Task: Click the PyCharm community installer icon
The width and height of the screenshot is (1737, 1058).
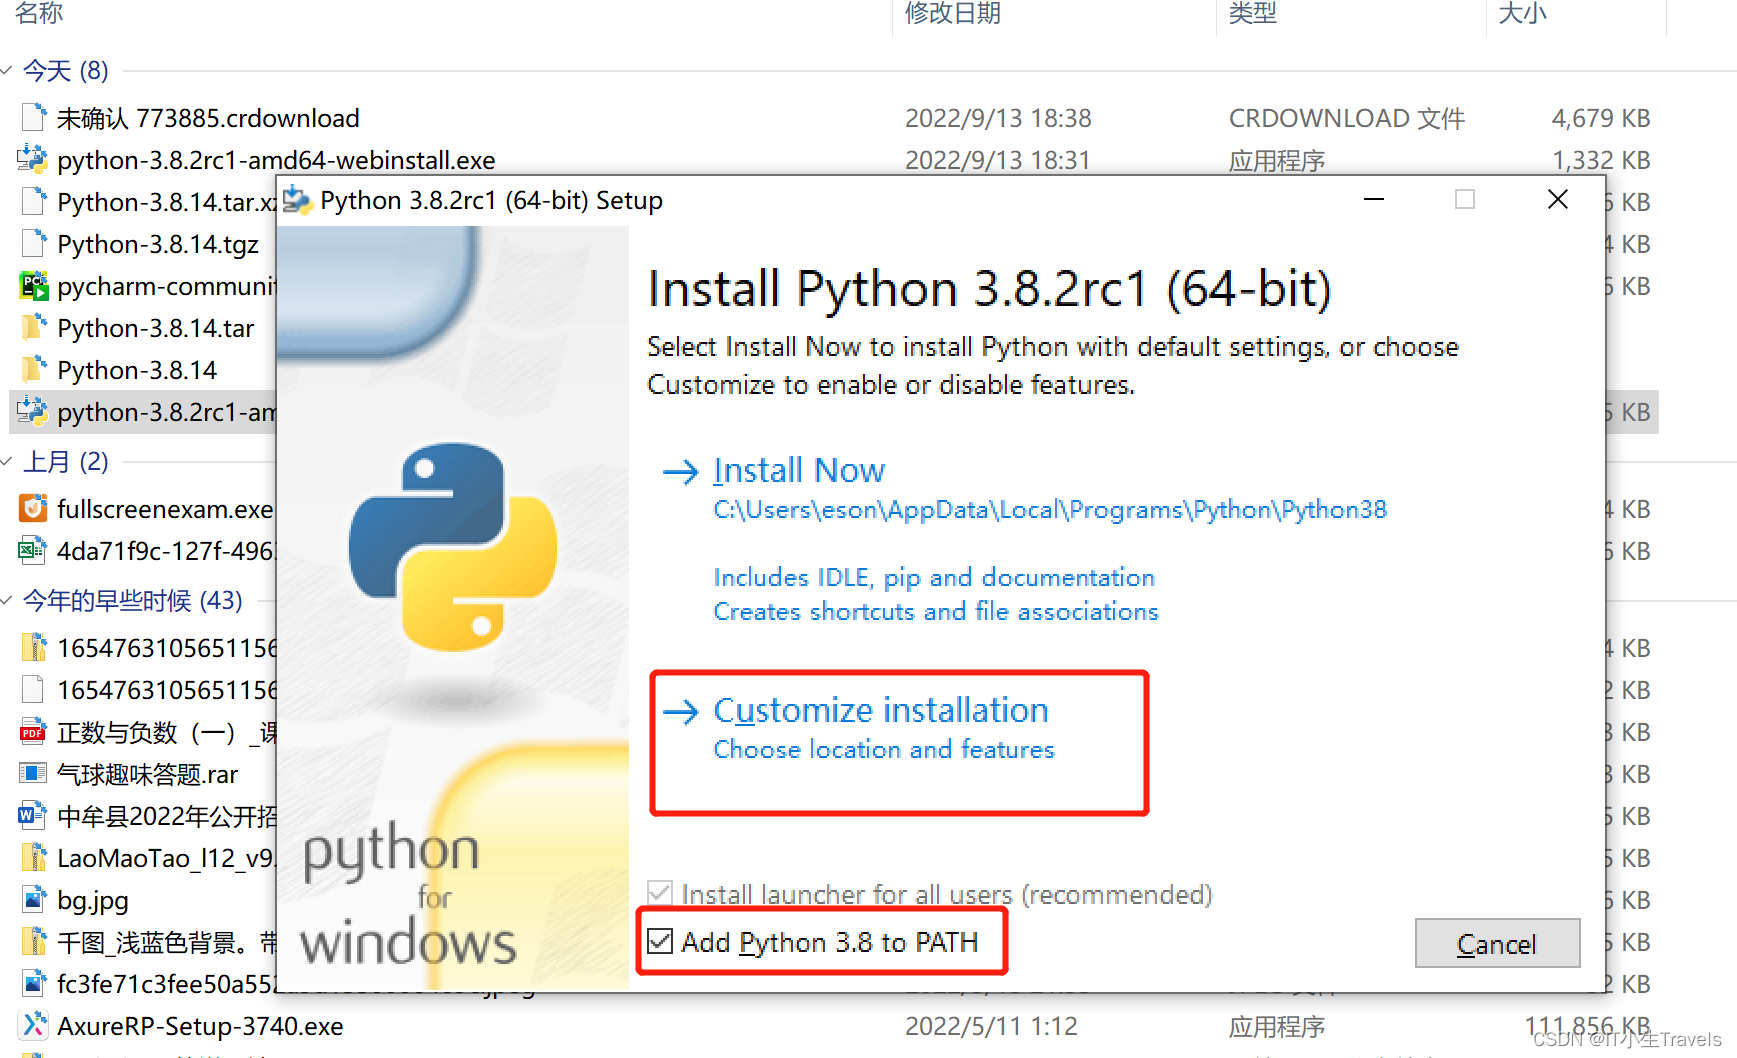Action: pos(33,286)
